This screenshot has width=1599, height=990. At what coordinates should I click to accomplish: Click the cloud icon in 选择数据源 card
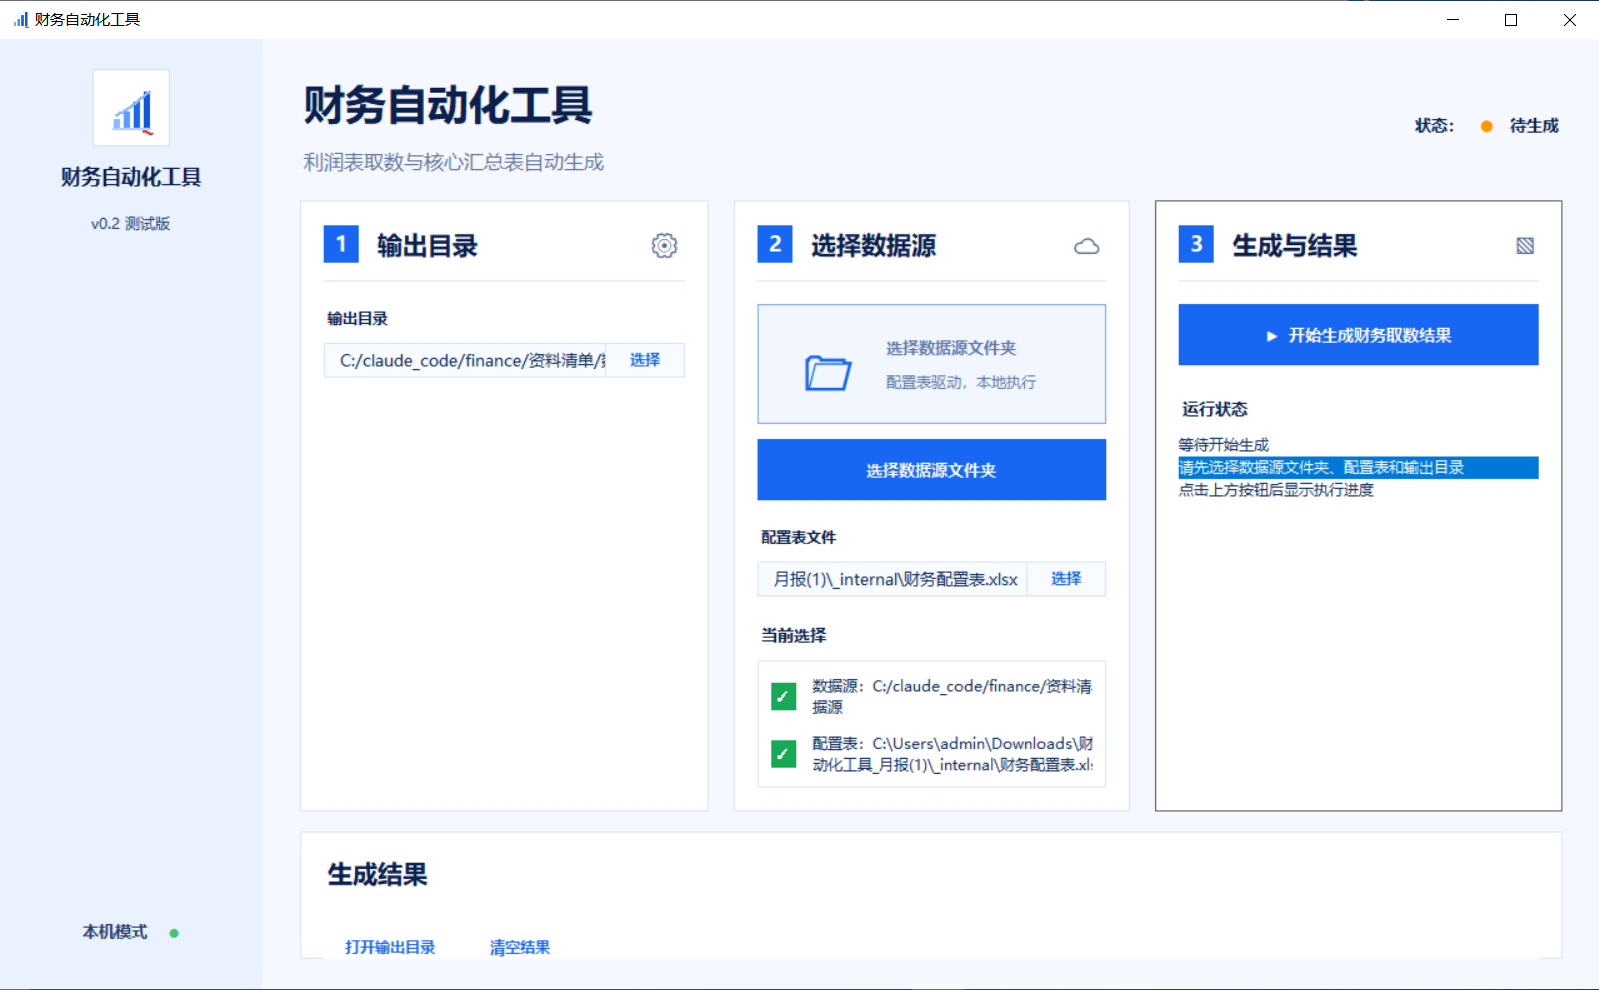(x=1086, y=246)
